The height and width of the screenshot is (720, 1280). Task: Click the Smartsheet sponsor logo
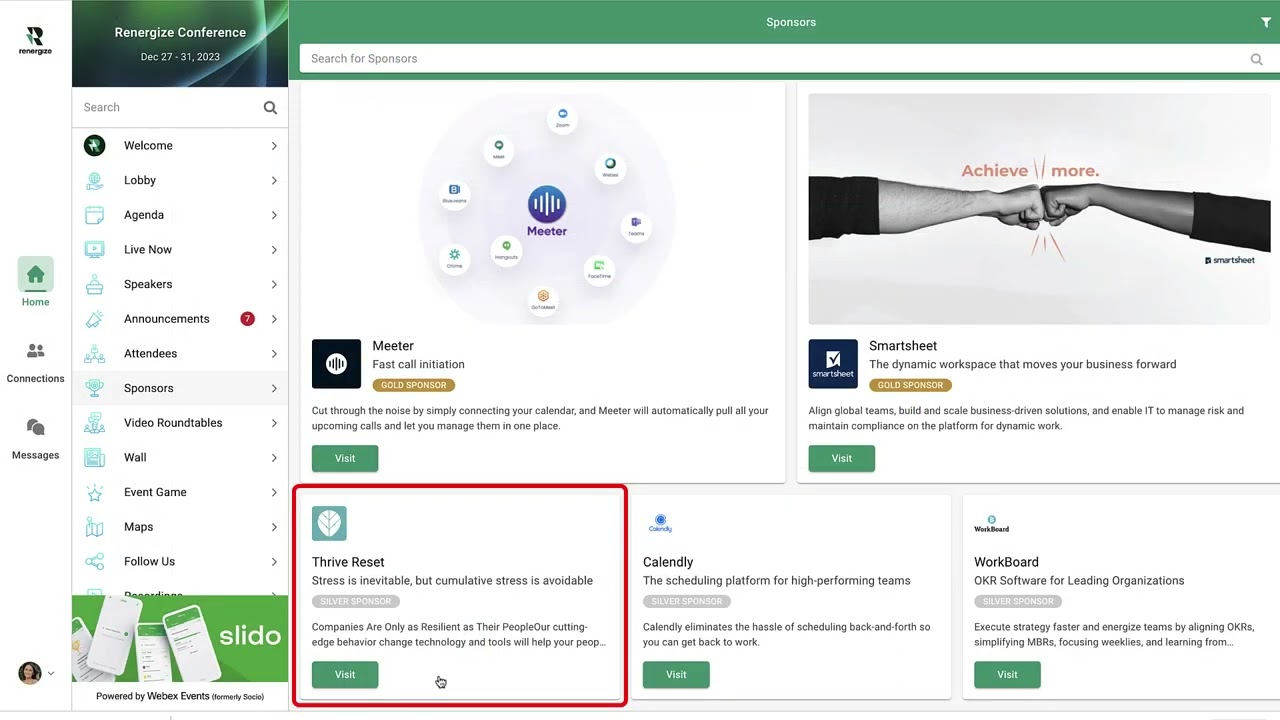(x=833, y=364)
